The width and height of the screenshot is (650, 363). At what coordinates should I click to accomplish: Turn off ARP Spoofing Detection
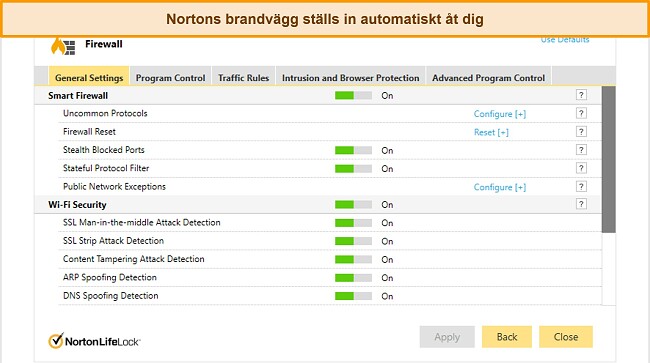click(353, 278)
